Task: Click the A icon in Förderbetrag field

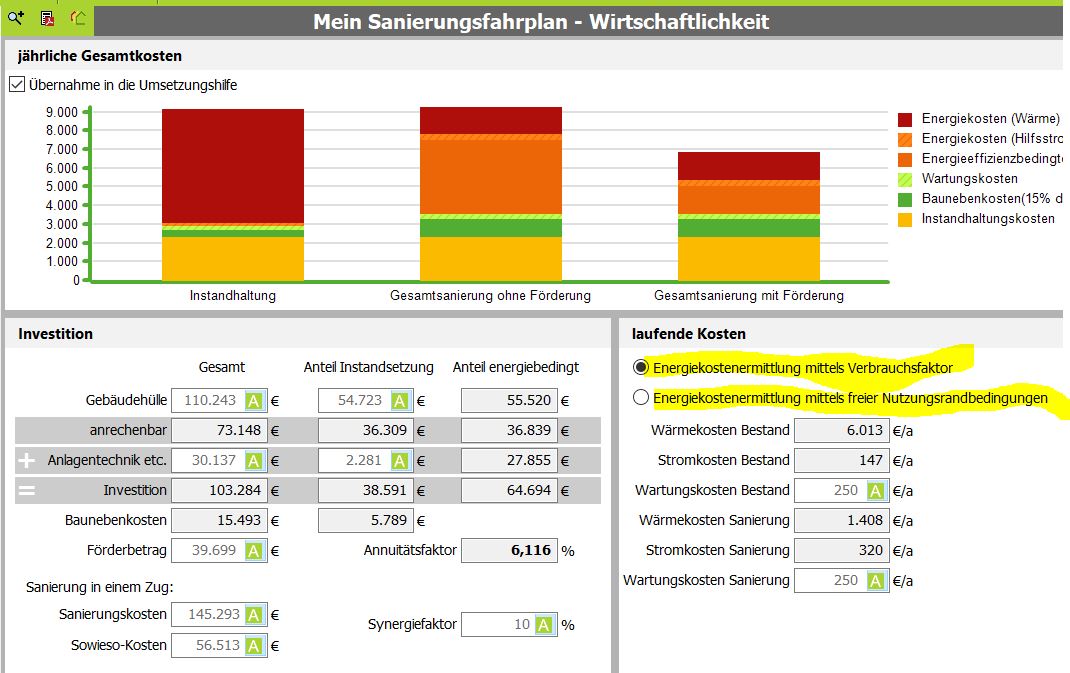Action: point(254,551)
